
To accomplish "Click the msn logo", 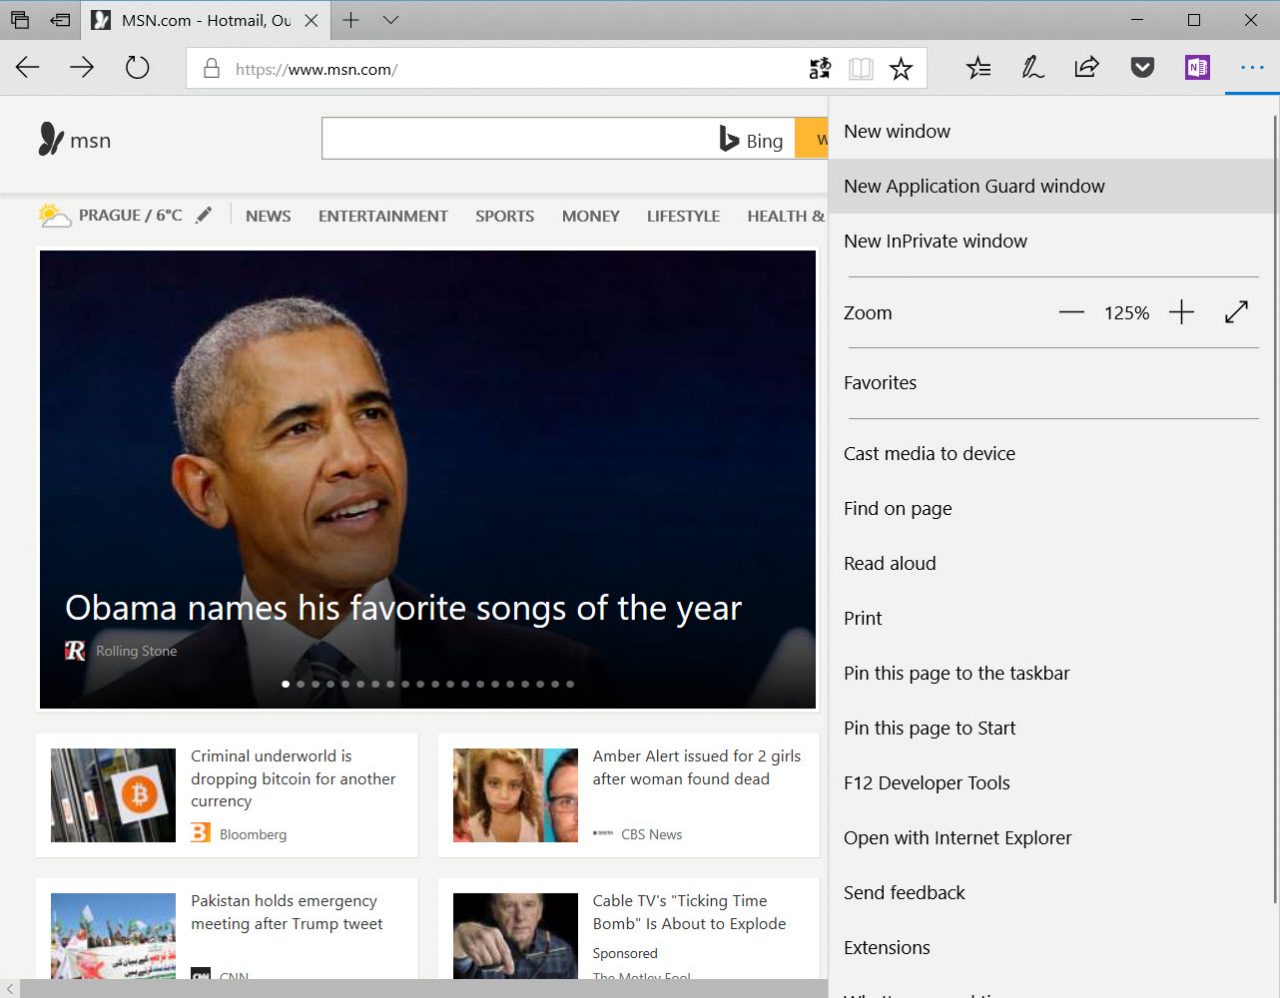I will tap(74, 140).
